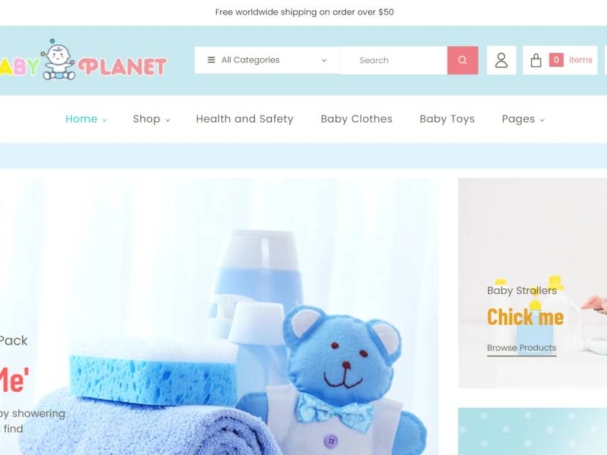This screenshot has height=455, width=607.
Task: Click the polka dot banner below Baby Strollers
Action: [x=532, y=431]
